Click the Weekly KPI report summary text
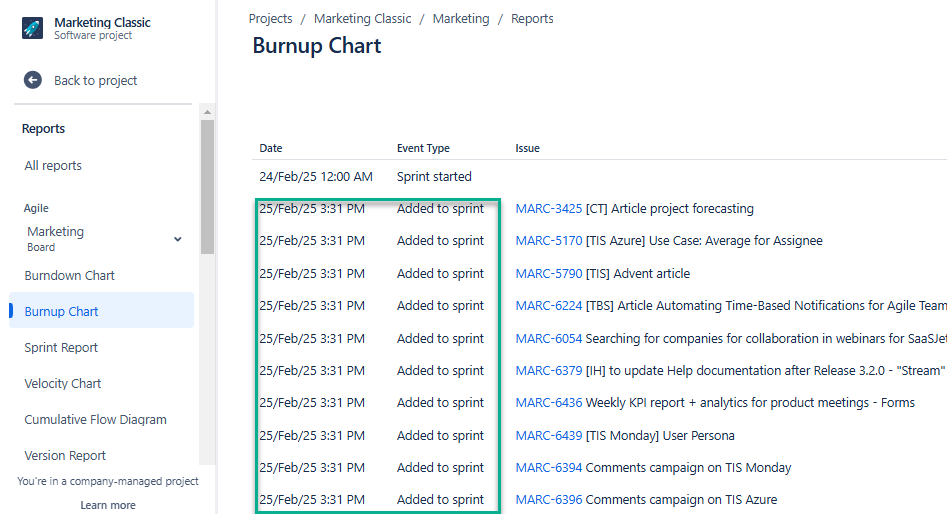Viewport: 947px width, 514px height. click(750, 402)
